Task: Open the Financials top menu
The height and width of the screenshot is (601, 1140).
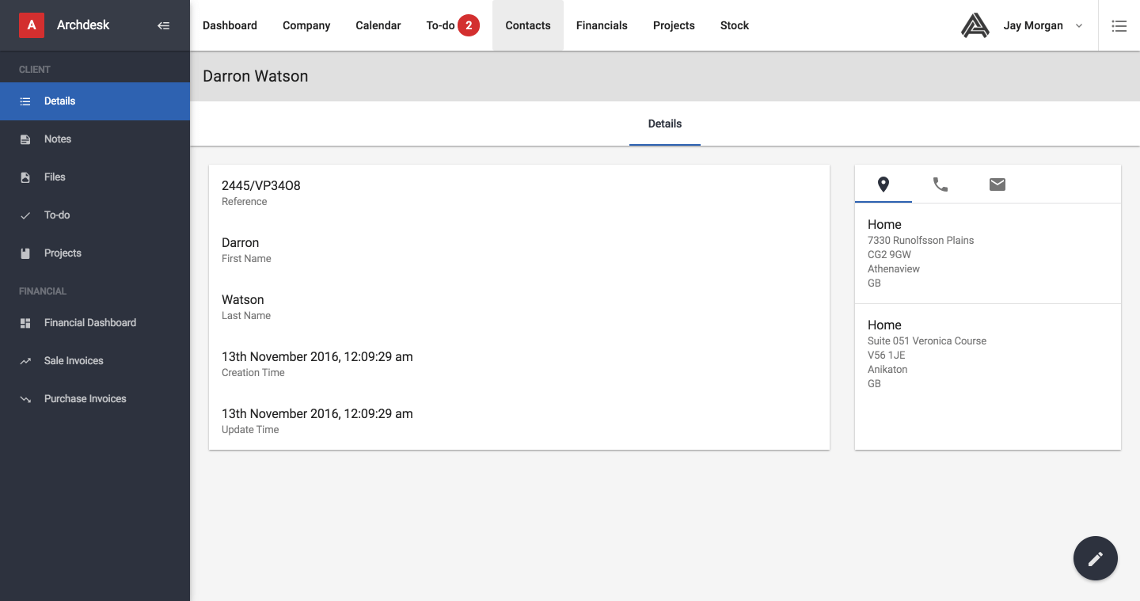Action: (601, 25)
